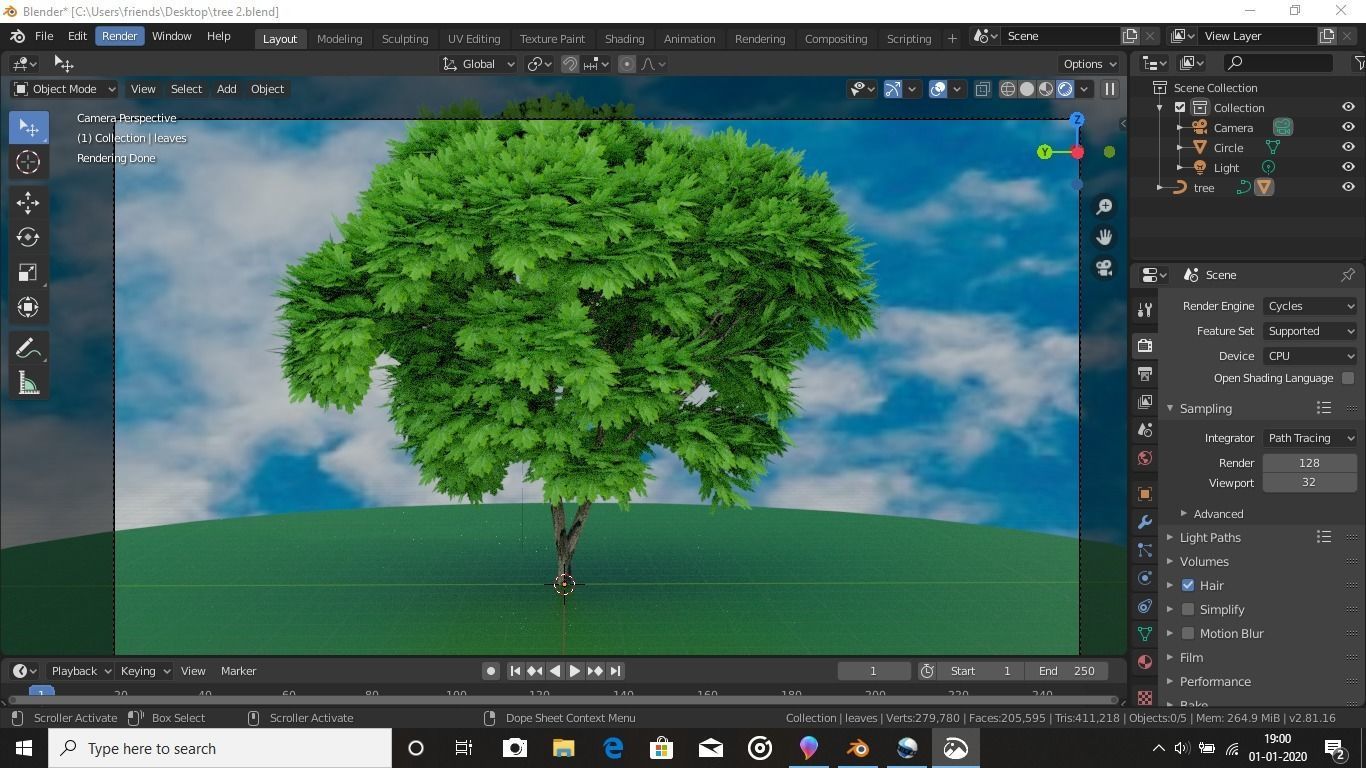Pin the properties editor with pin icon

point(1348,274)
